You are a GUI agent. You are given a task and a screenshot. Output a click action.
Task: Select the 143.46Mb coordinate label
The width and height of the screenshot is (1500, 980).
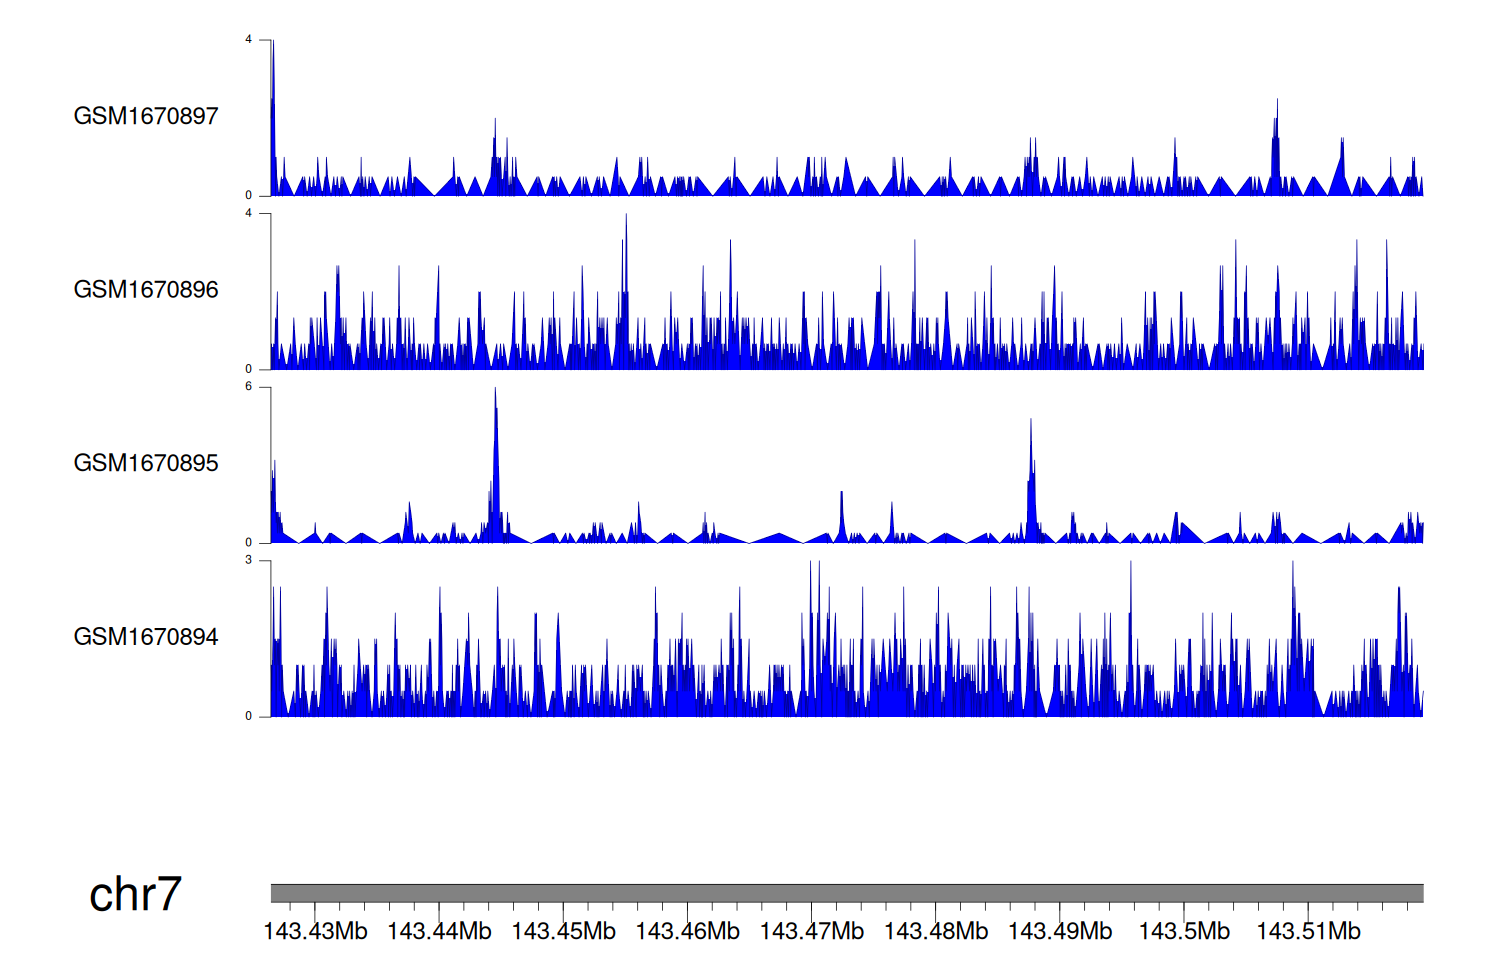687,932
